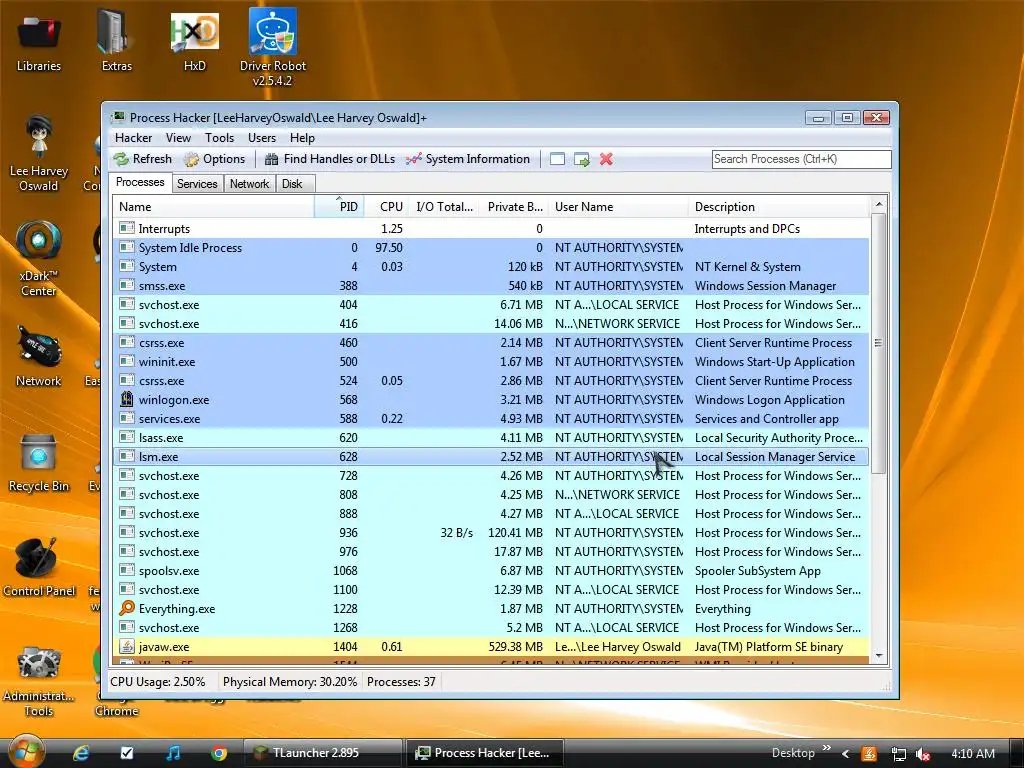The width and height of the screenshot is (1024, 768).
Task: Open xDark Center desktop icon
Action: point(39,259)
